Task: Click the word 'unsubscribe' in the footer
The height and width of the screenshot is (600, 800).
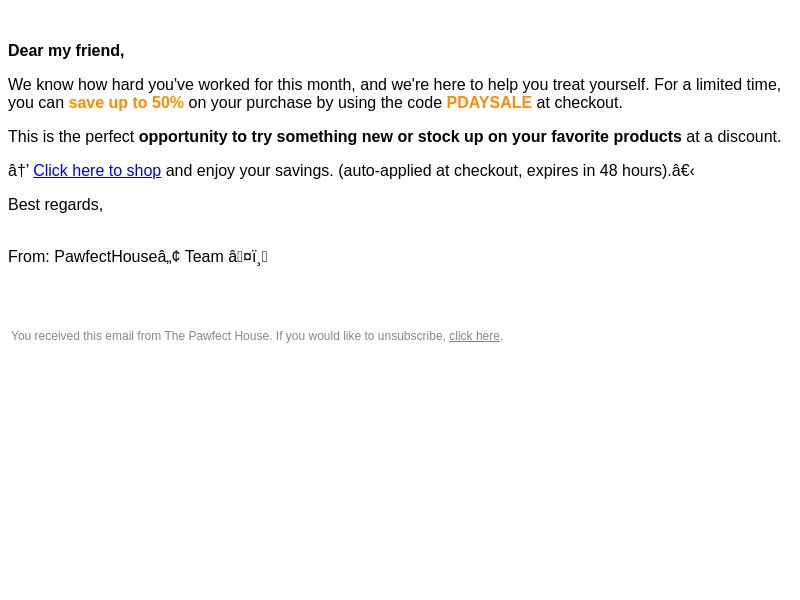Action: [x=411, y=336]
